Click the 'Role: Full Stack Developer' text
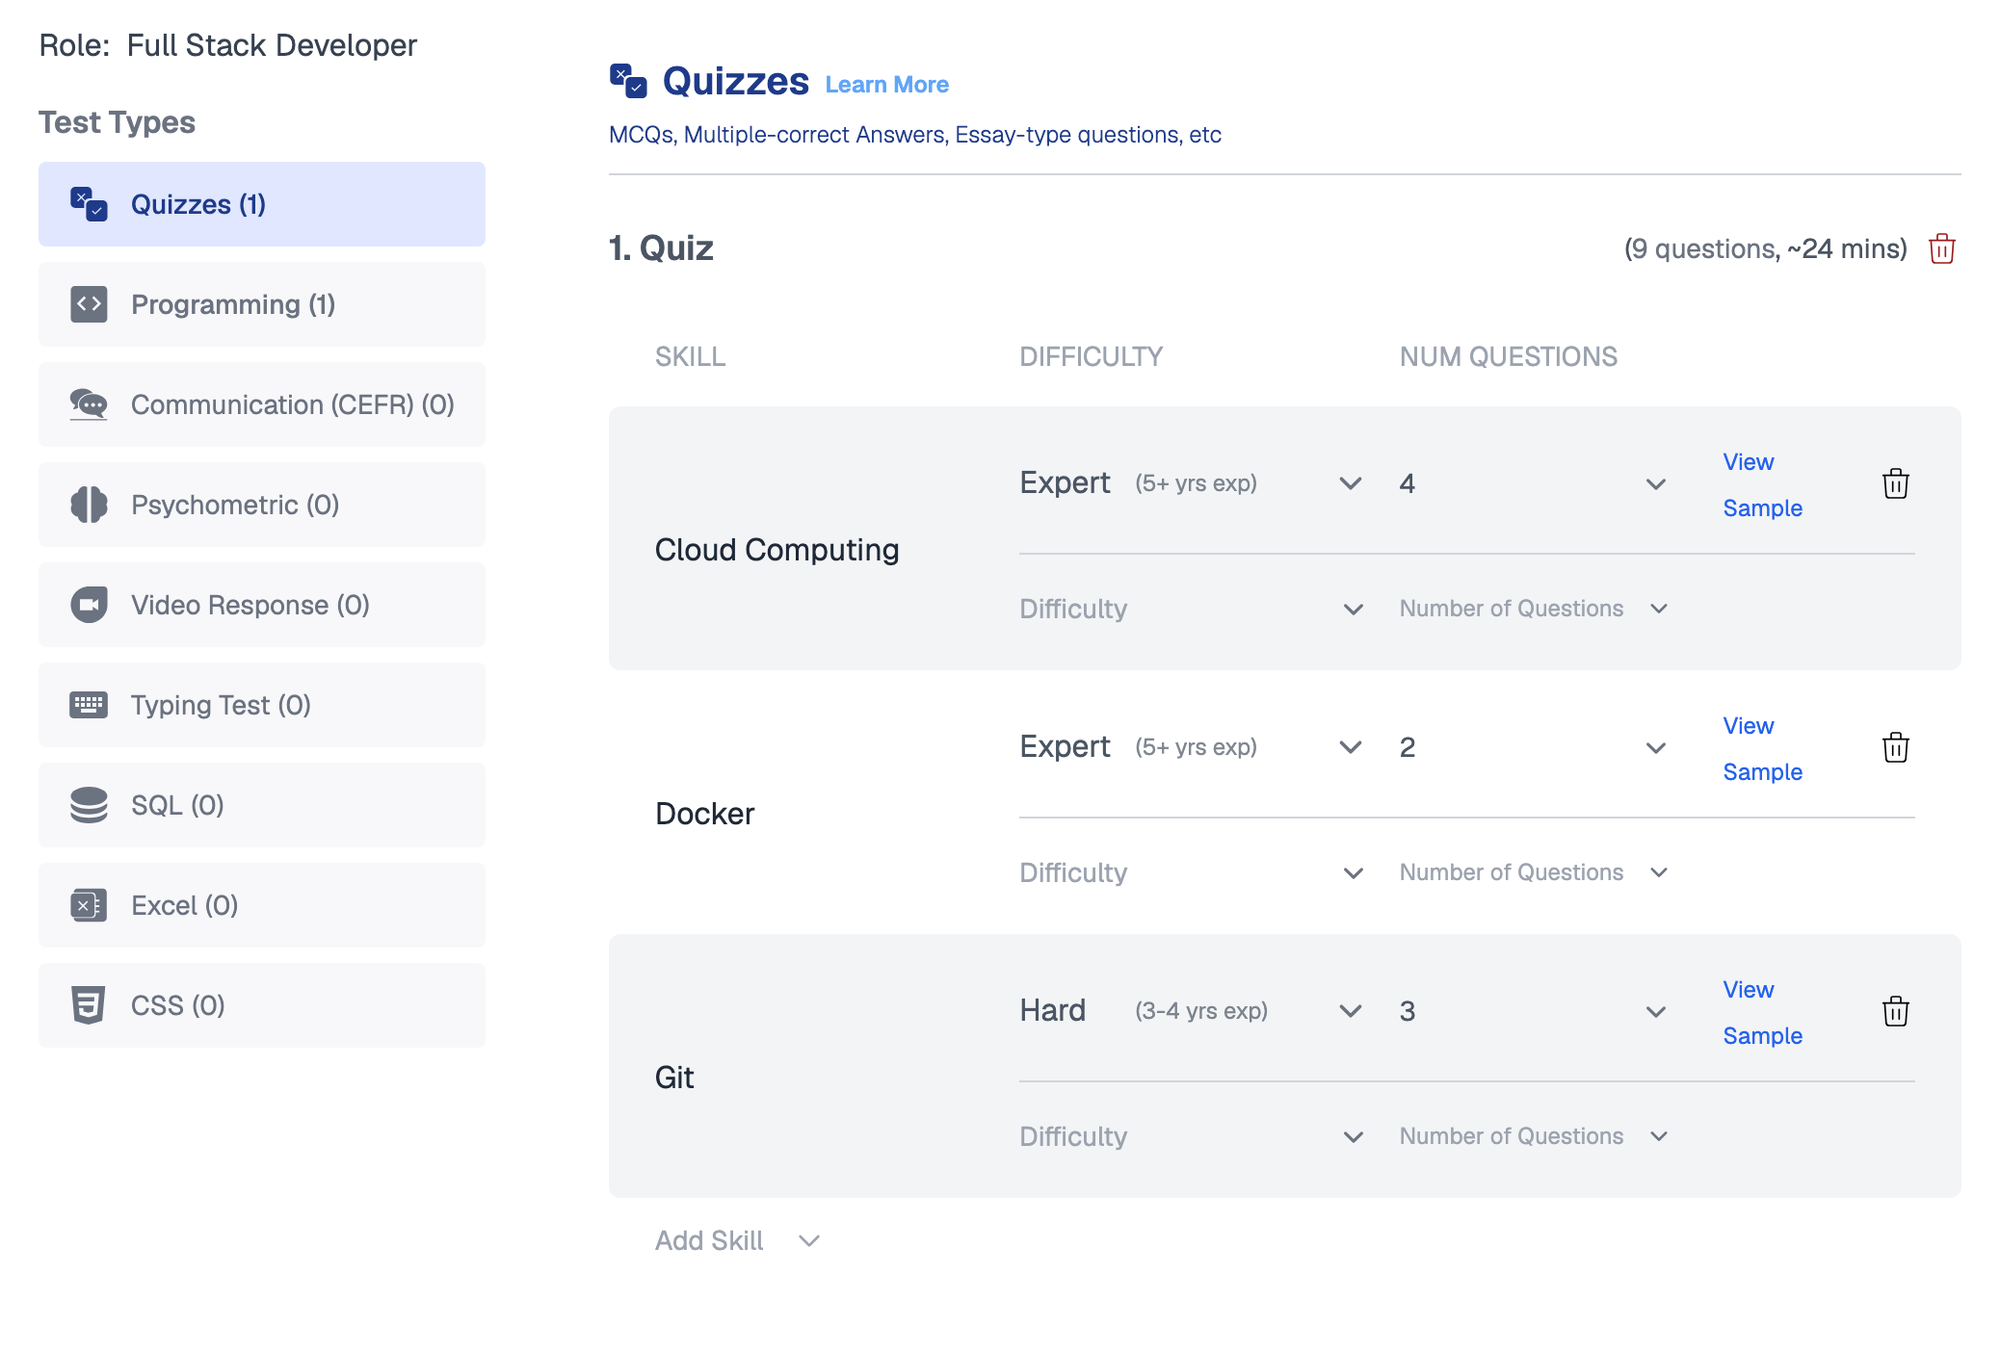The image size is (2000, 1352). pyautogui.click(x=228, y=45)
